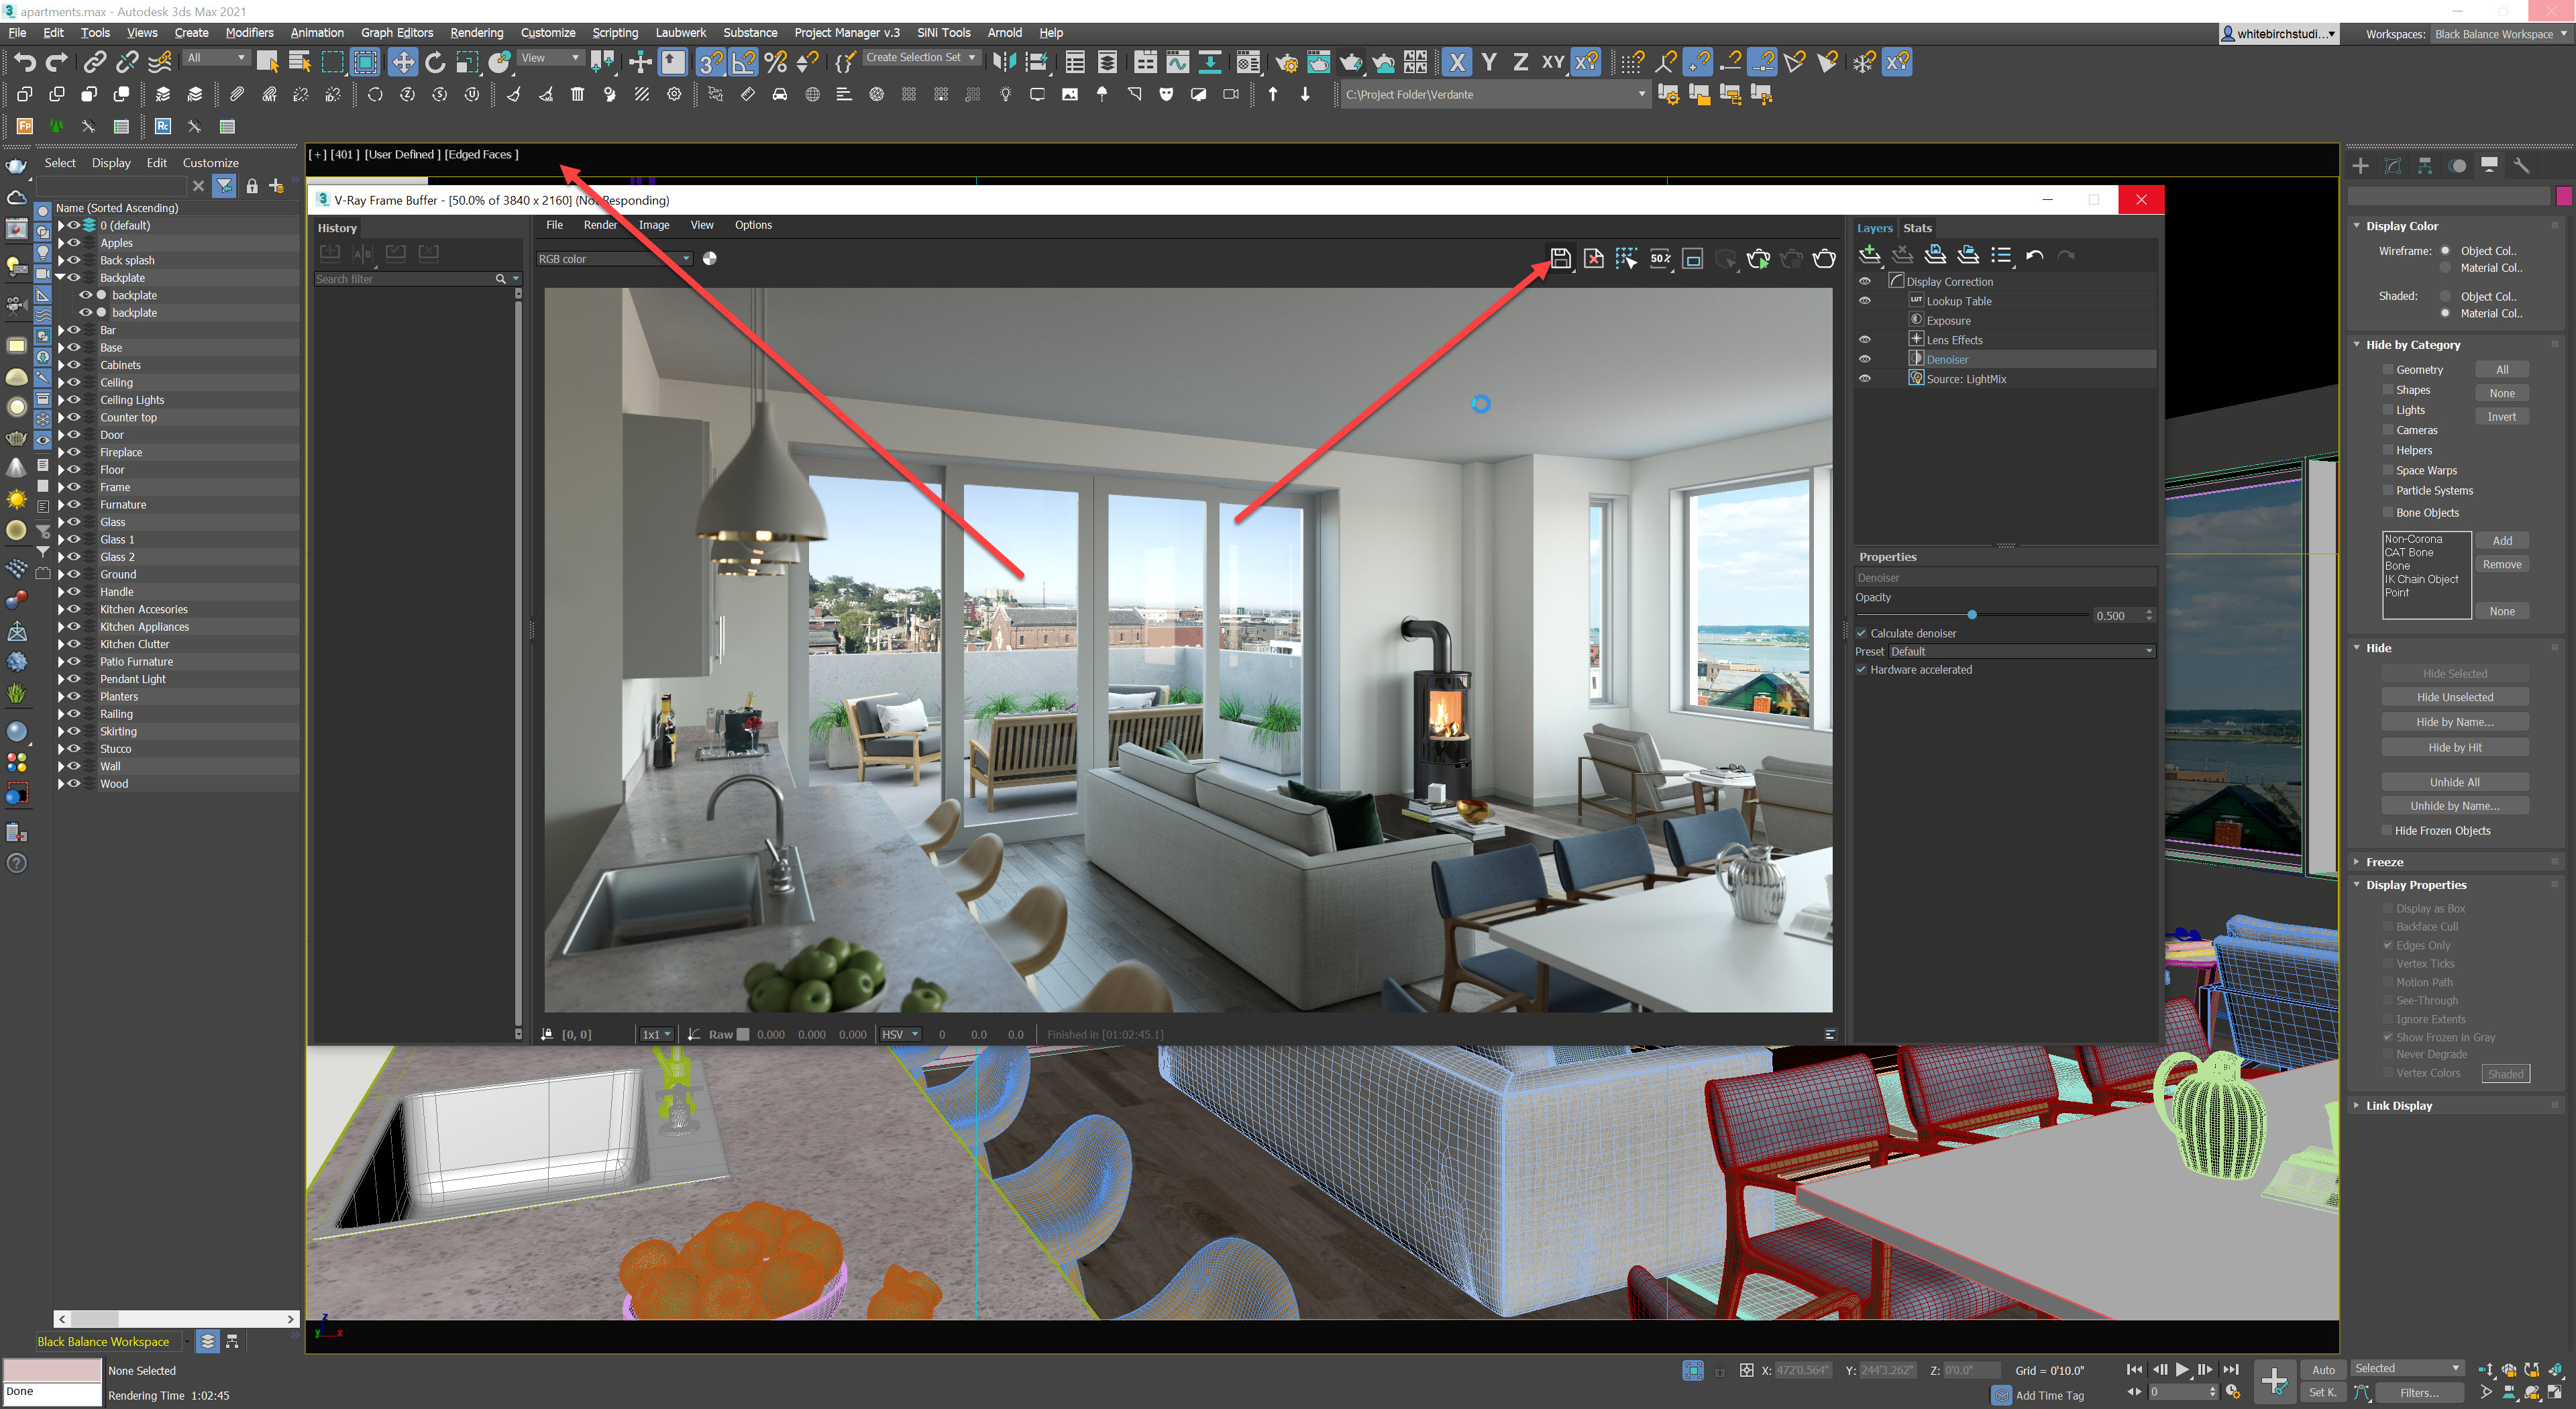Open the denoiser Preset dropdown

pos(2021,651)
